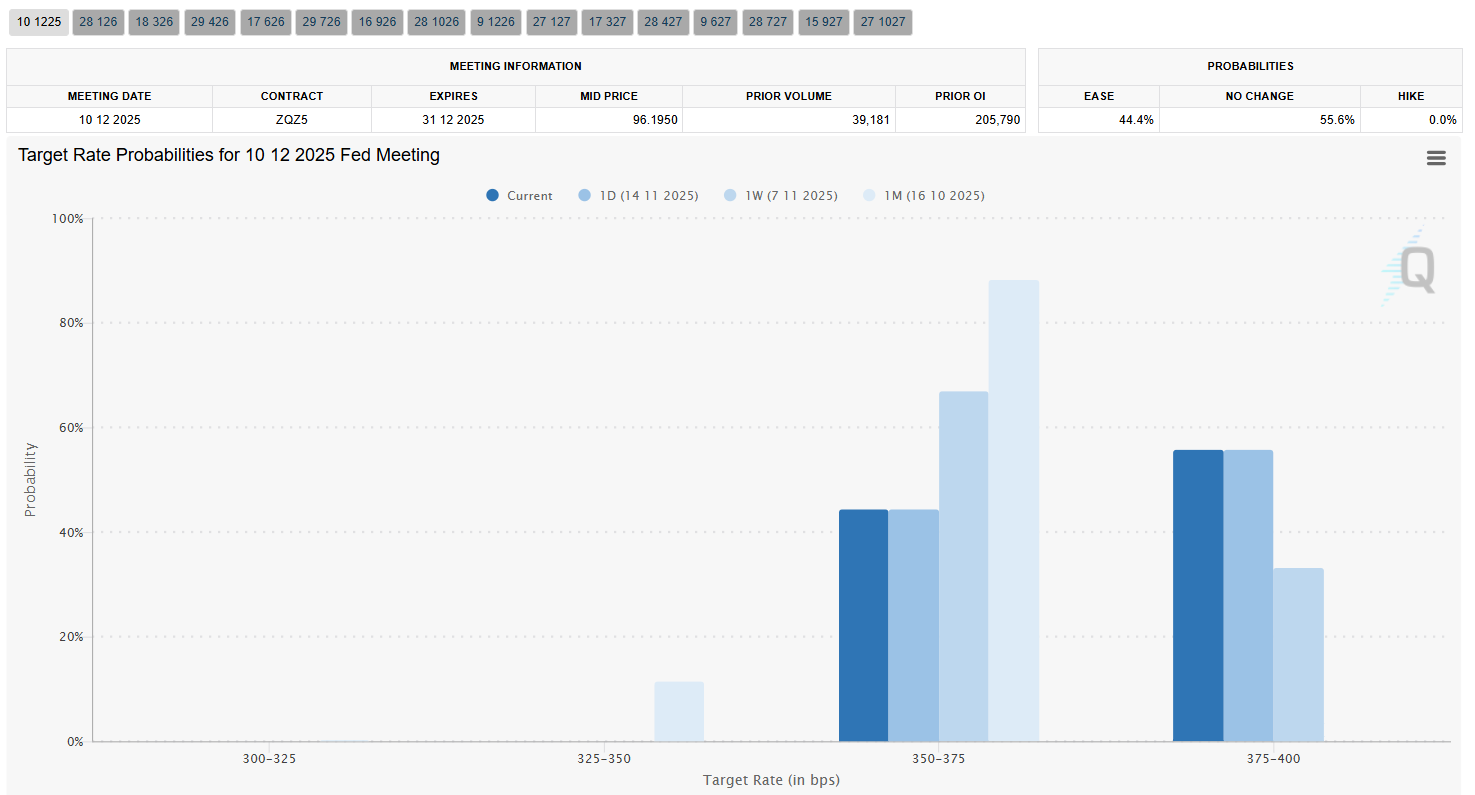Hide the 1D (14 11 2025) series
The image size is (1475, 795).
(x=638, y=196)
